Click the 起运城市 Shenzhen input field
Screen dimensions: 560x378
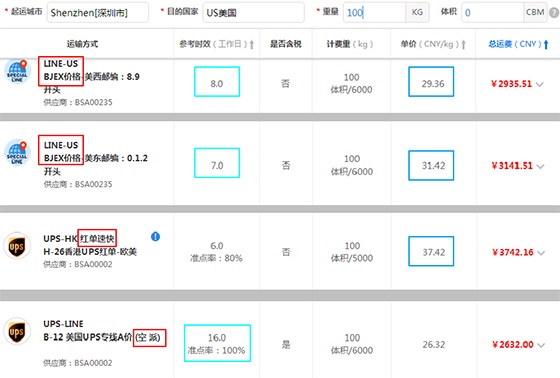pos(98,13)
